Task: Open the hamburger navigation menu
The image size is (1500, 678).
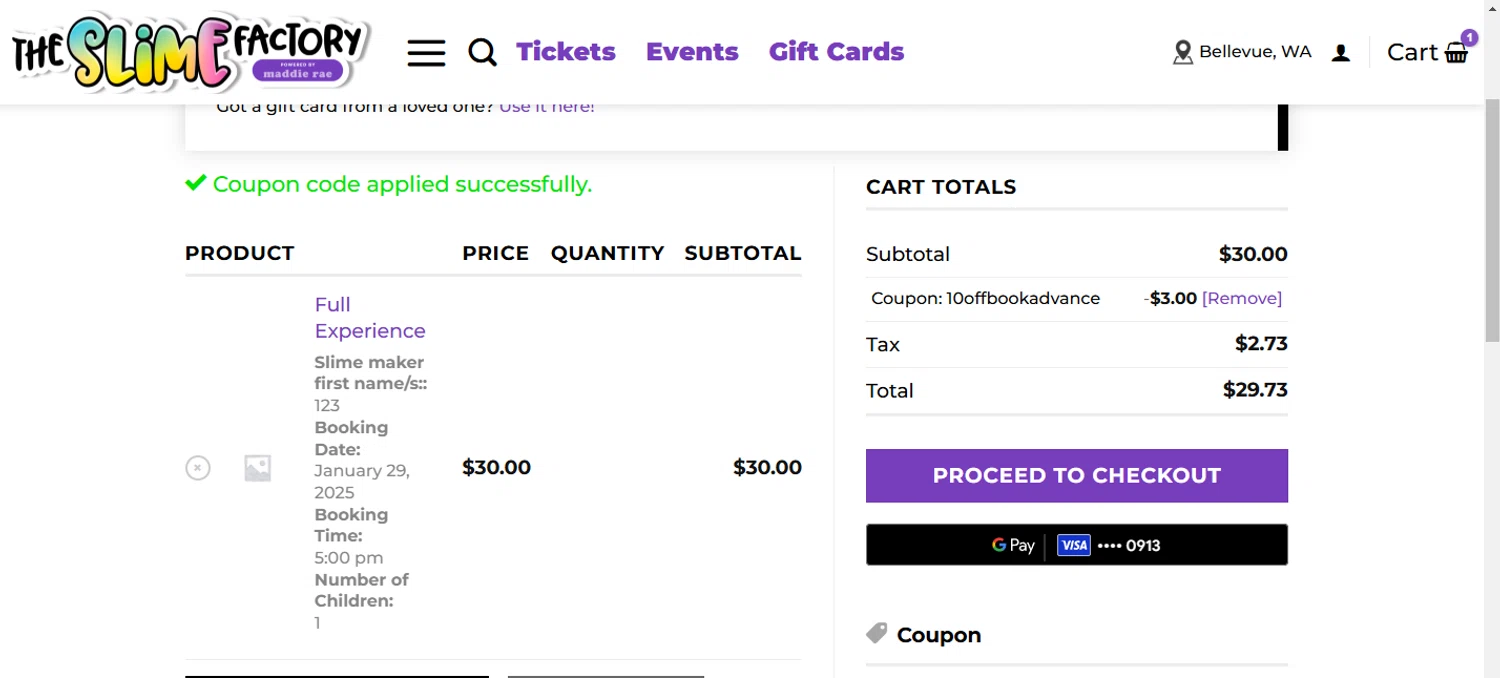Action: 426,53
